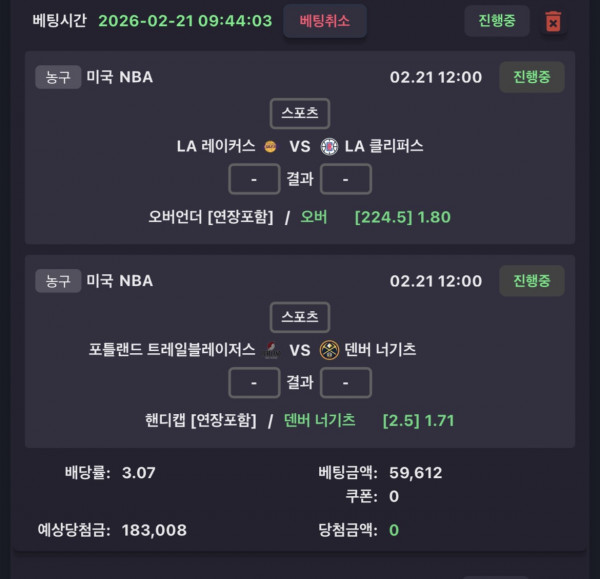Screen dimensions: 600x579
Task: Select 농구 tag on the Portland-Denver card
Action: (x=57, y=281)
